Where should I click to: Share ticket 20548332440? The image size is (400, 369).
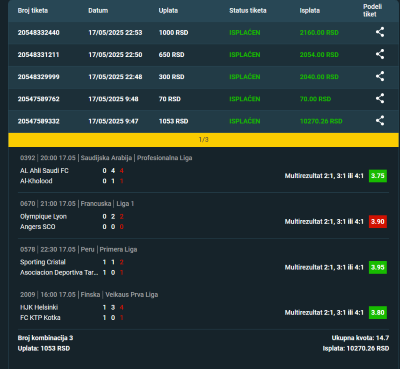coord(380,32)
